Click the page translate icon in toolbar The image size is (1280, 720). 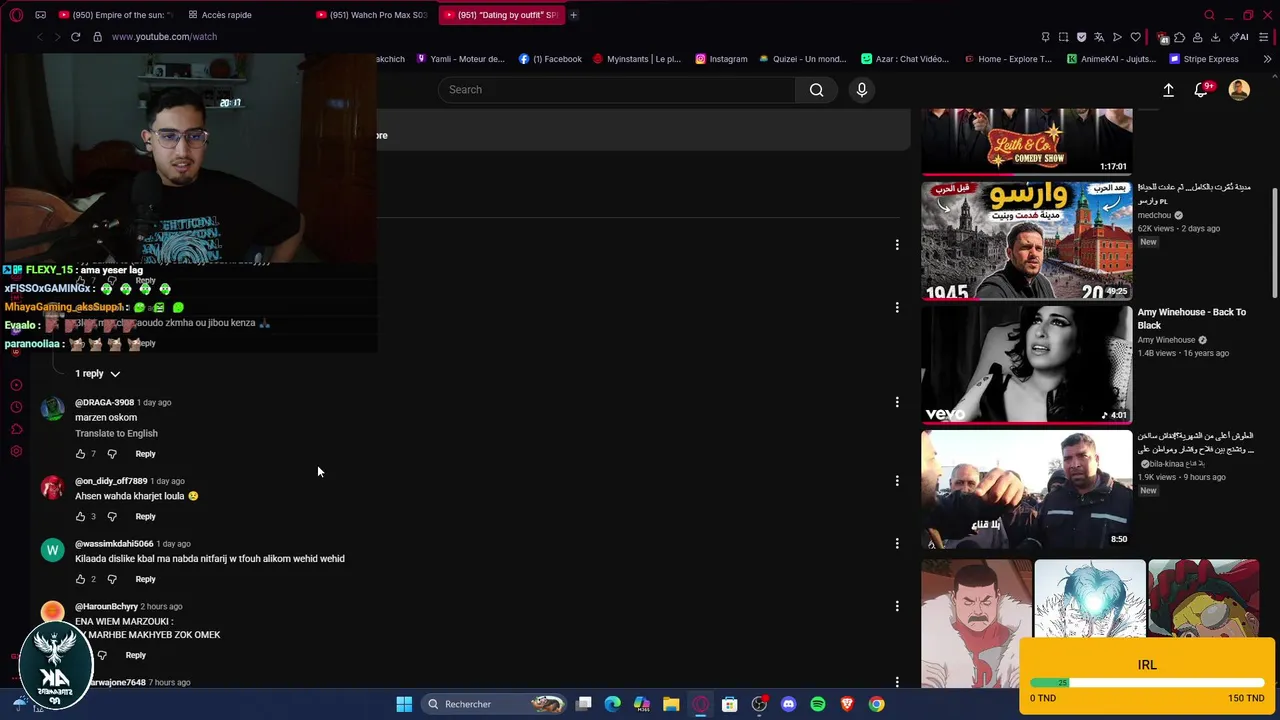(1099, 37)
